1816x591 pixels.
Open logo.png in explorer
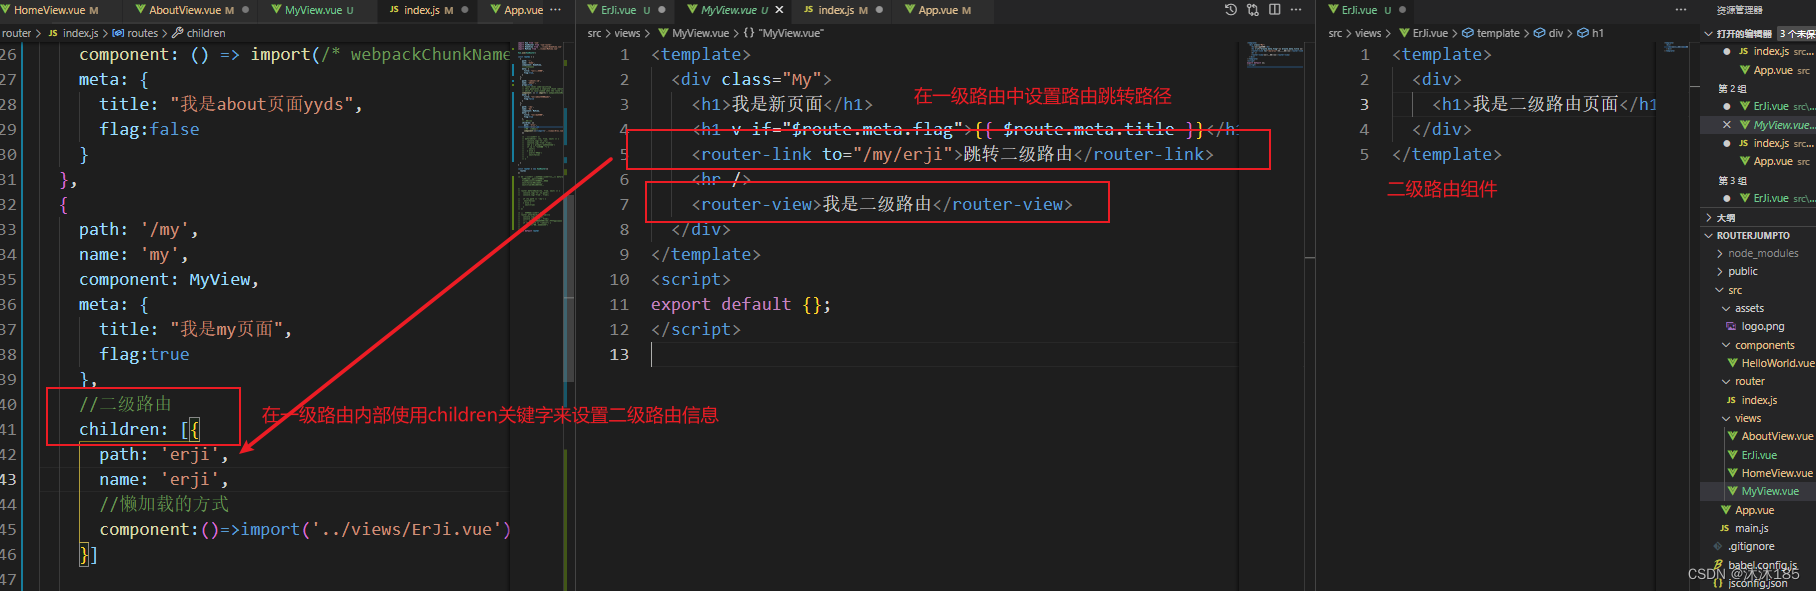click(x=1758, y=327)
